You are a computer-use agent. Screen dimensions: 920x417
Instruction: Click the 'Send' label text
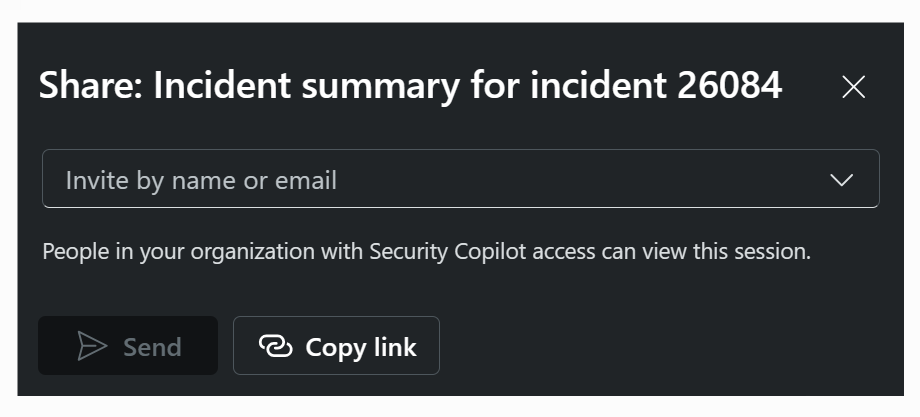point(152,347)
